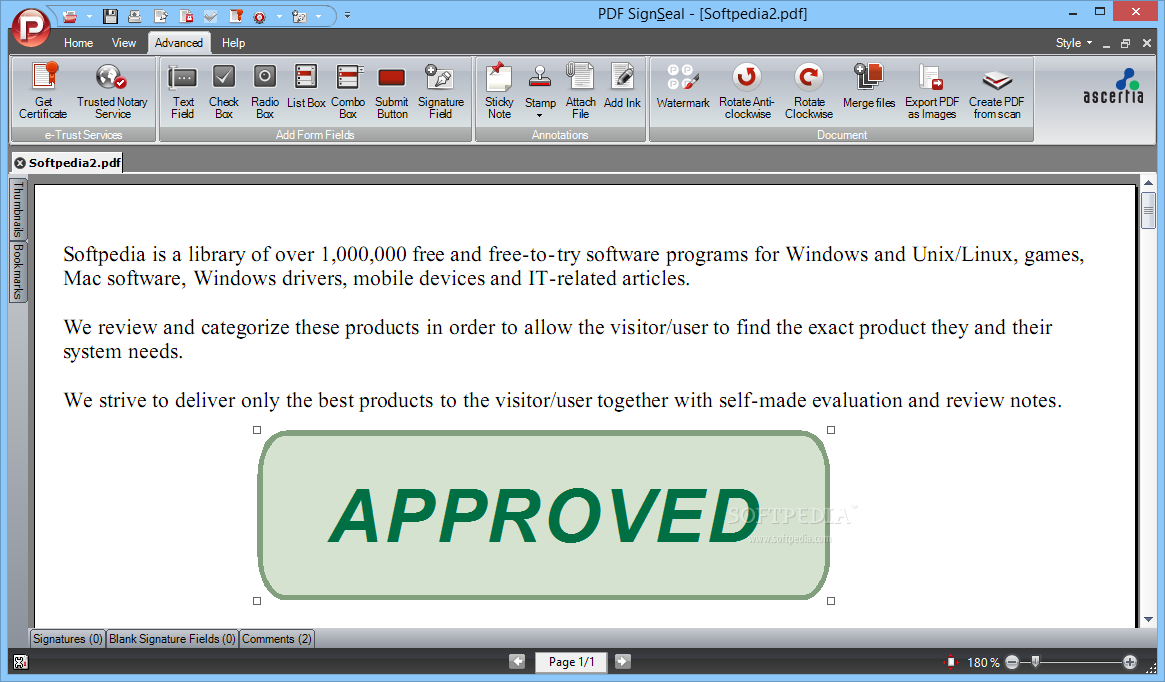Click the vertical scrollbar down arrow
Image resolution: width=1165 pixels, height=682 pixels.
tap(1149, 619)
